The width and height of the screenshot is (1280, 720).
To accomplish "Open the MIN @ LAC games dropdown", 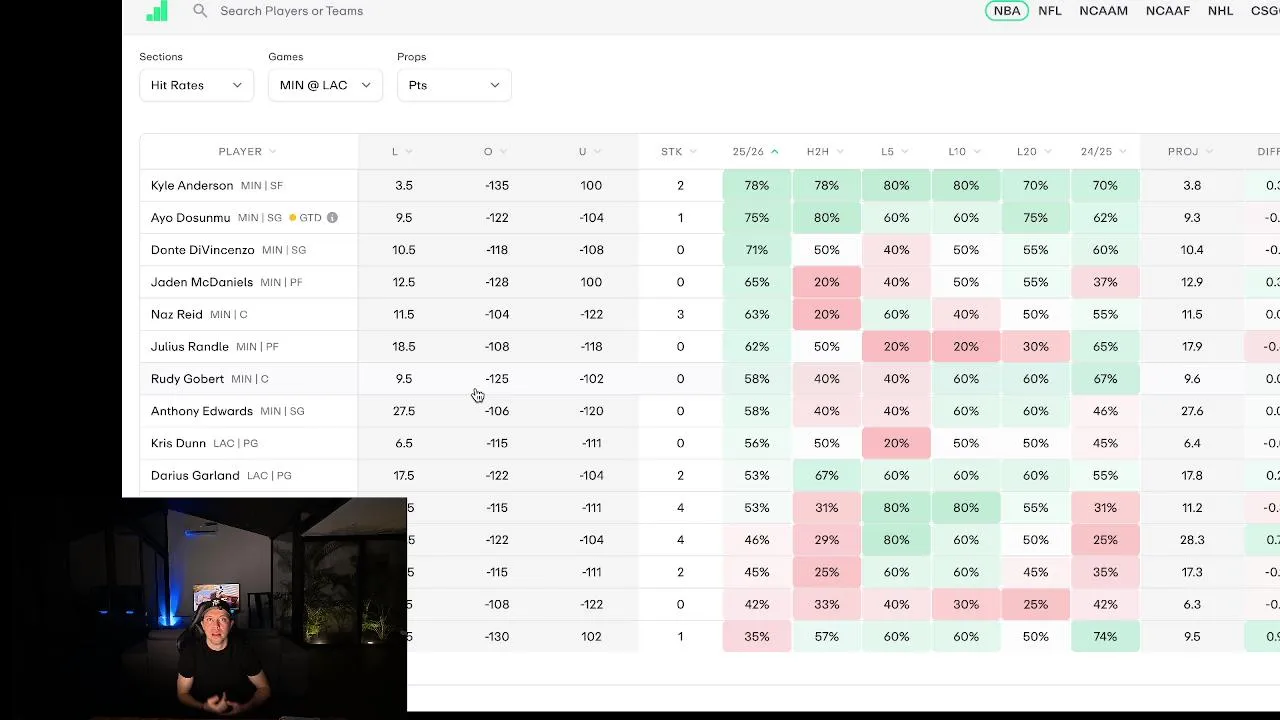I will (325, 85).
